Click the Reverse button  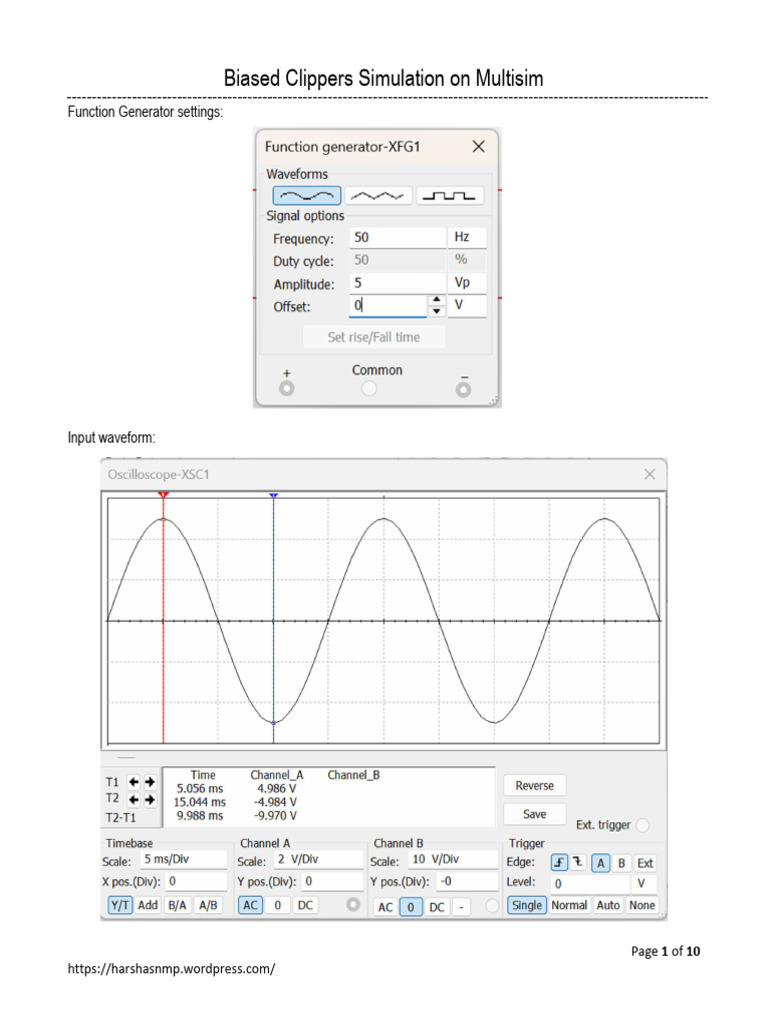(x=535, y=786)
